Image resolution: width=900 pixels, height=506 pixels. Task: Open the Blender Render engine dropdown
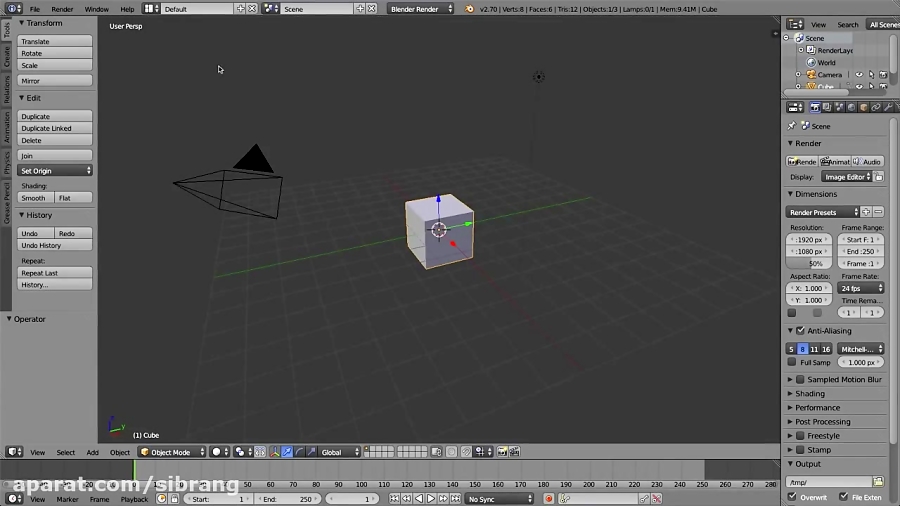pos(421,9)
